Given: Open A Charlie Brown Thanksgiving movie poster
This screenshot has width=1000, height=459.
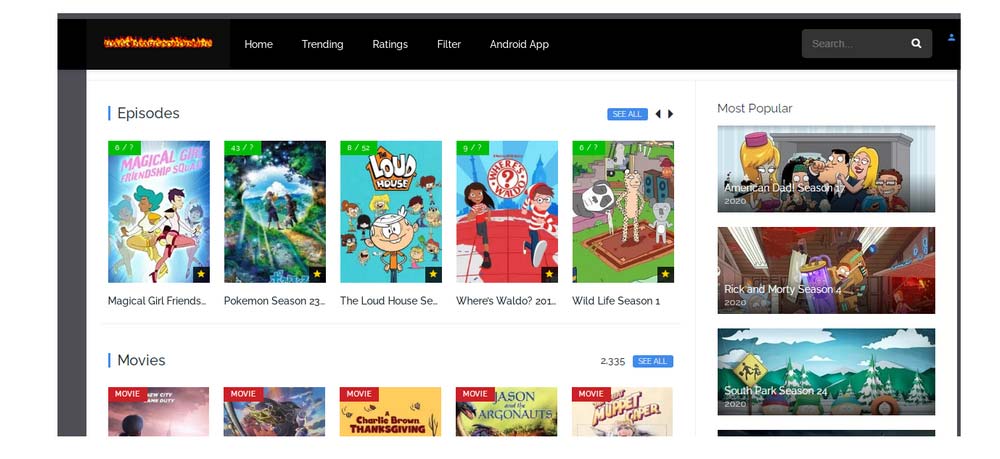Looking at the screenshot, I should click(390, 411).
